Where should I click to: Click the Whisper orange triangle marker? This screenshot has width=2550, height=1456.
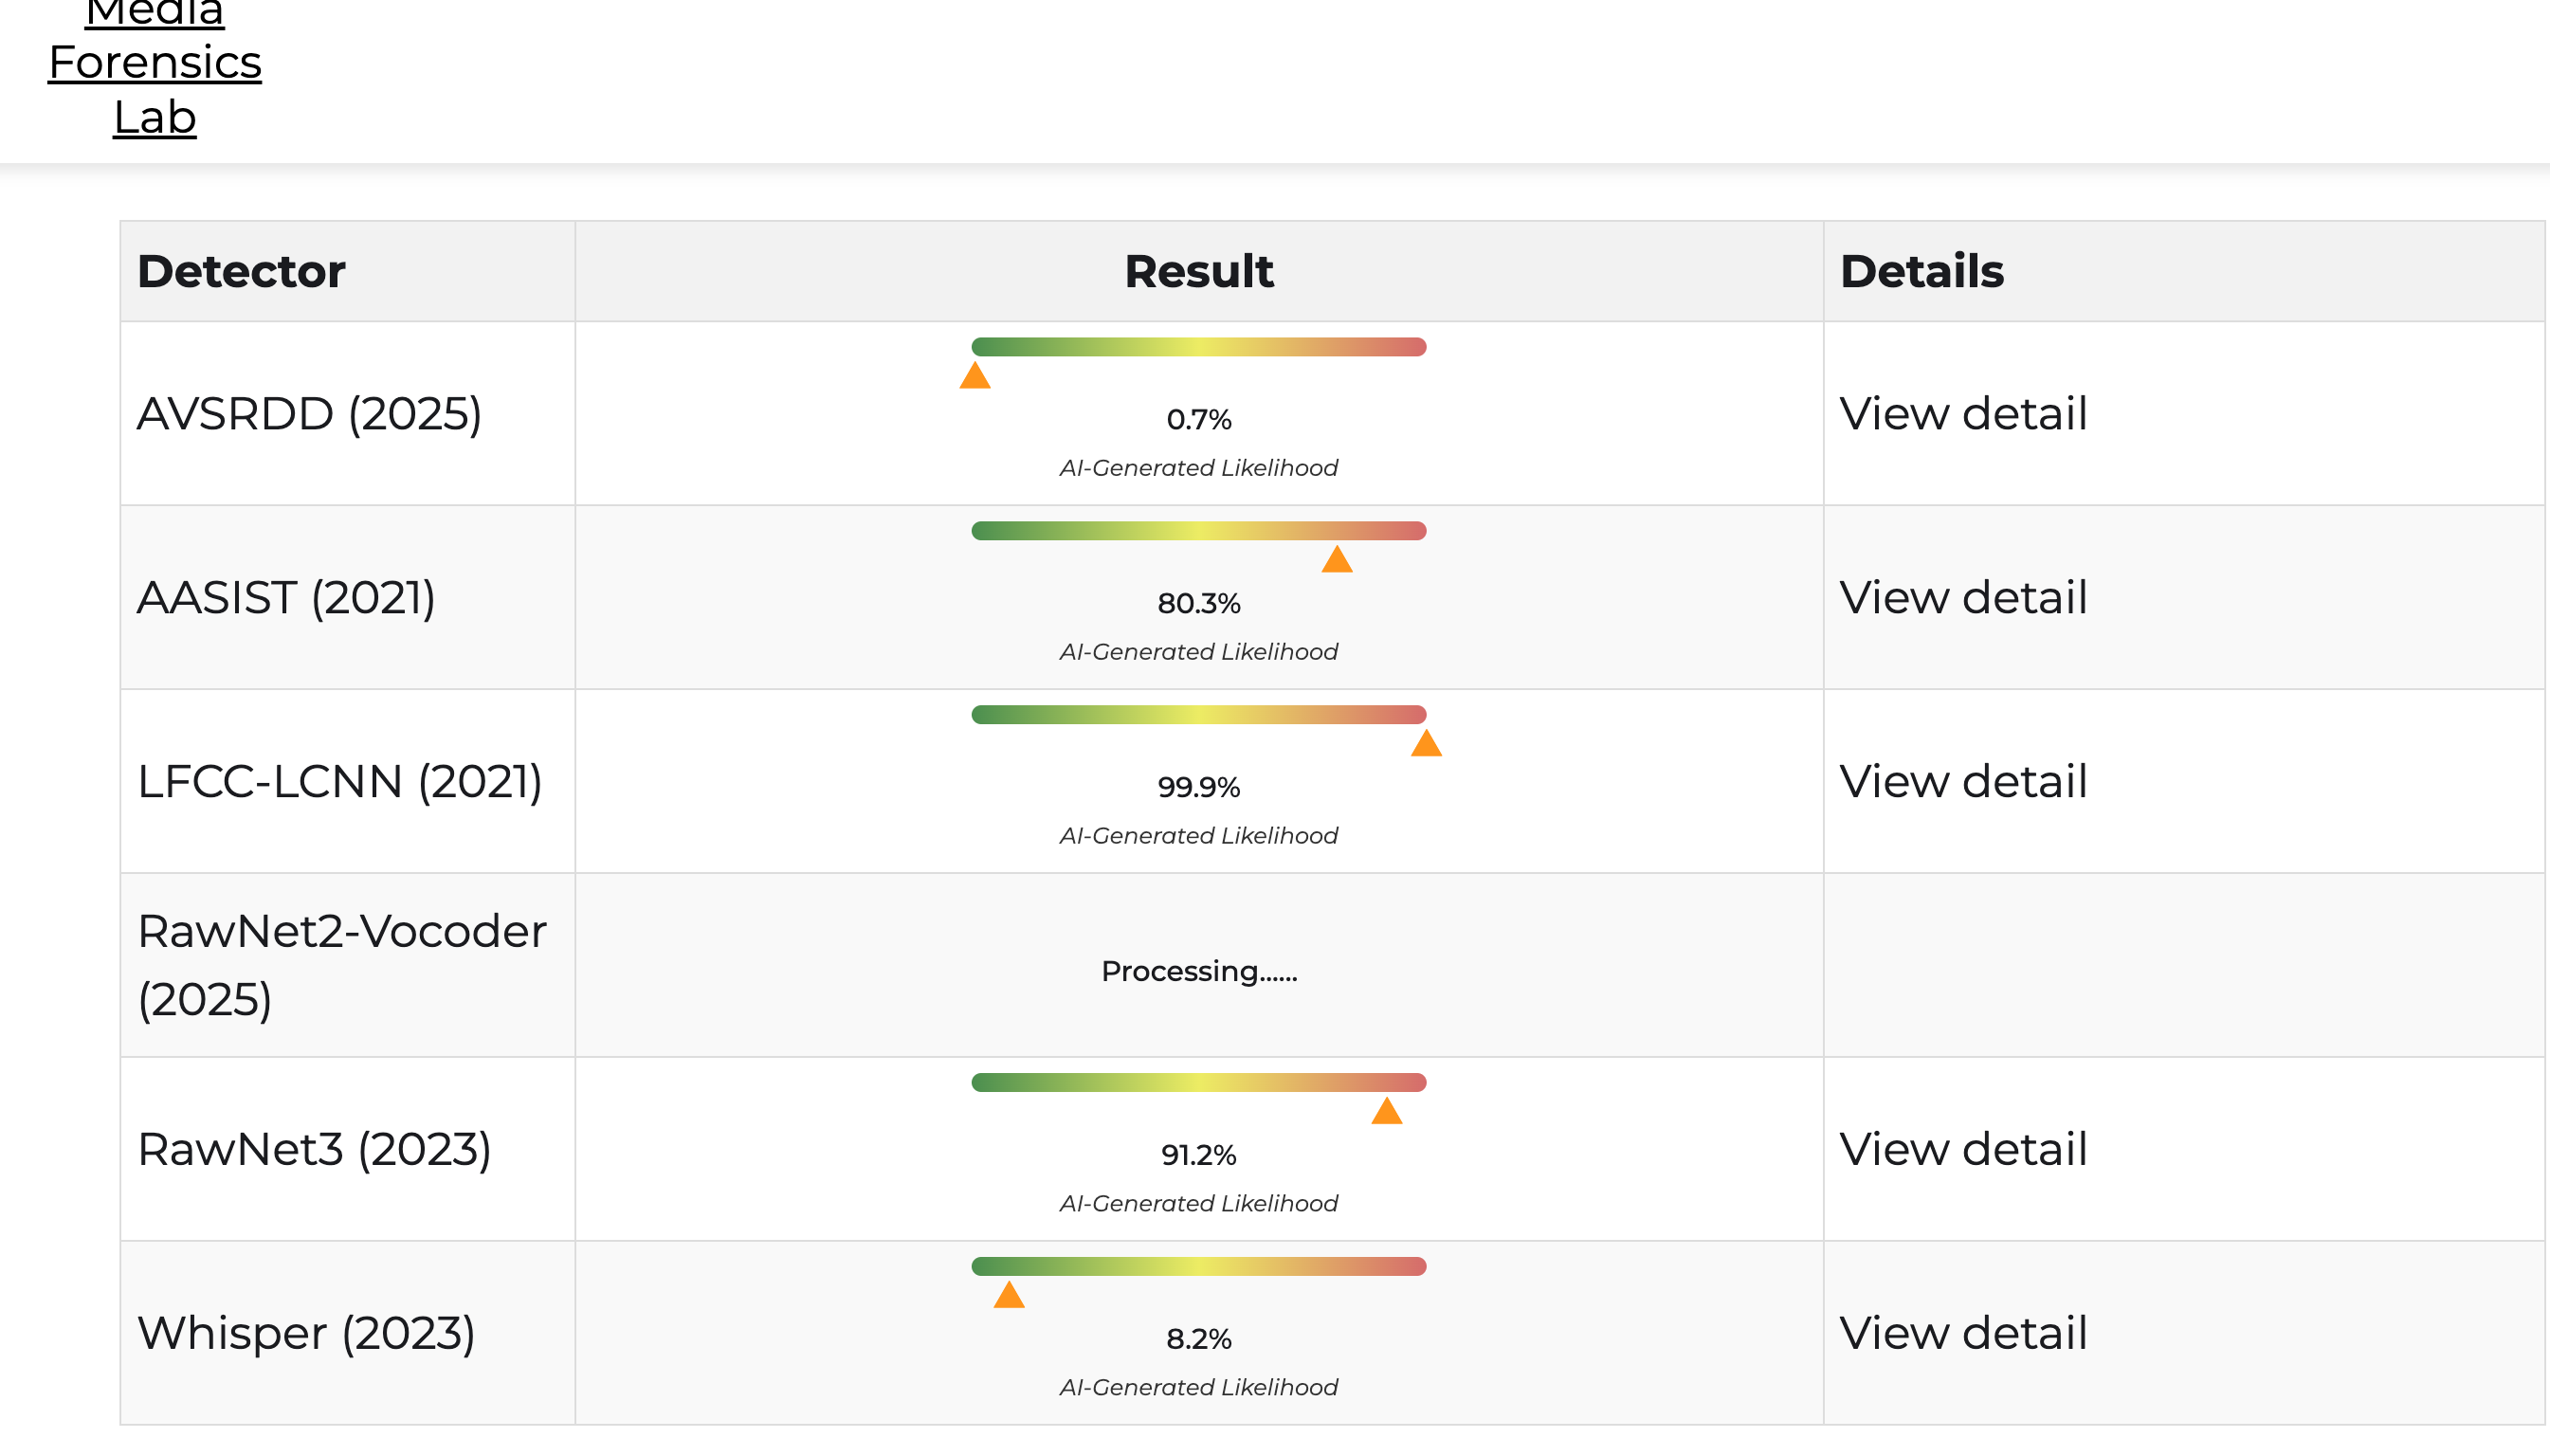pos(1009,1296)
